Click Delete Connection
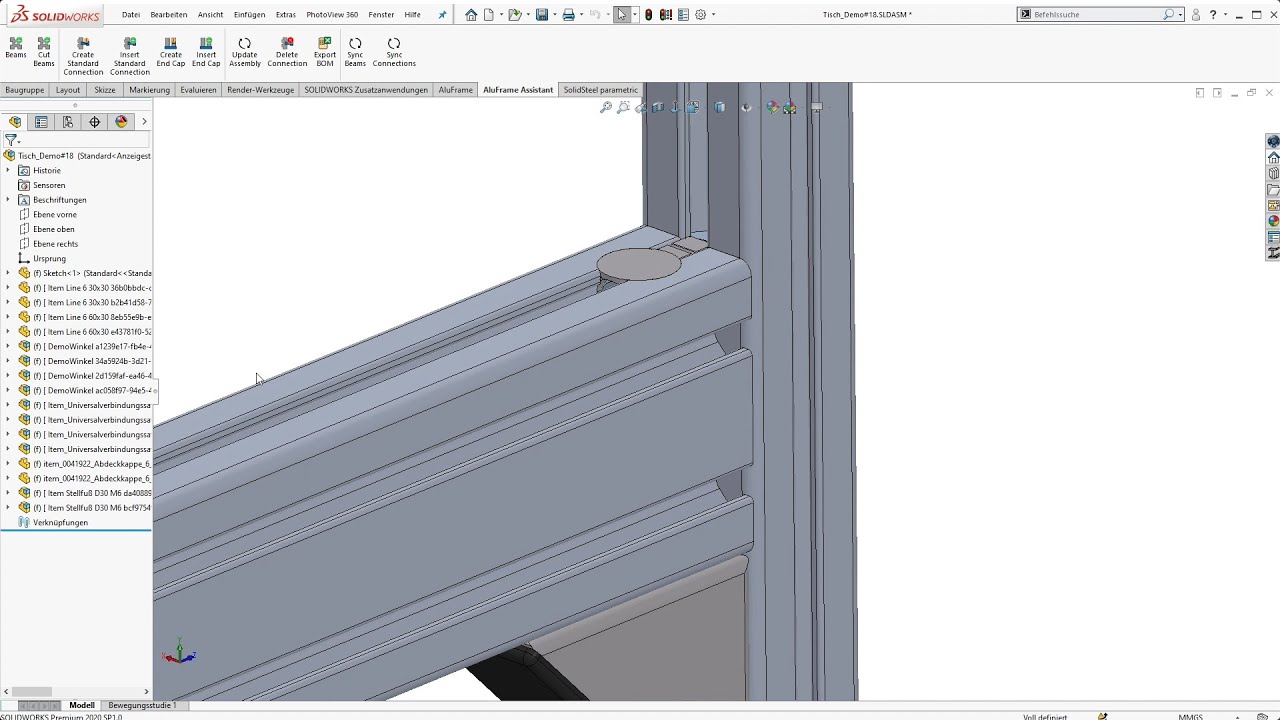The width and height of the screenshot is (1280, 720). (x=287, y=52)
